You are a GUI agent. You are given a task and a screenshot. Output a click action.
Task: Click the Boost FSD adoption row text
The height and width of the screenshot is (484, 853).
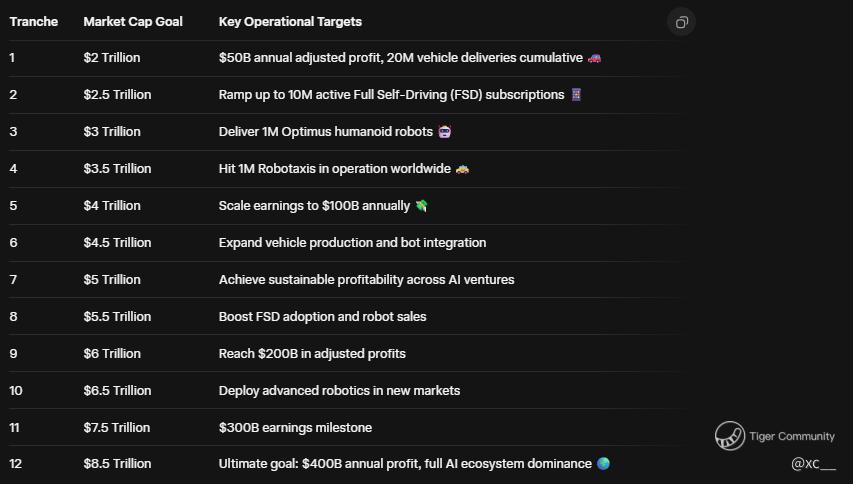(323, 317)
